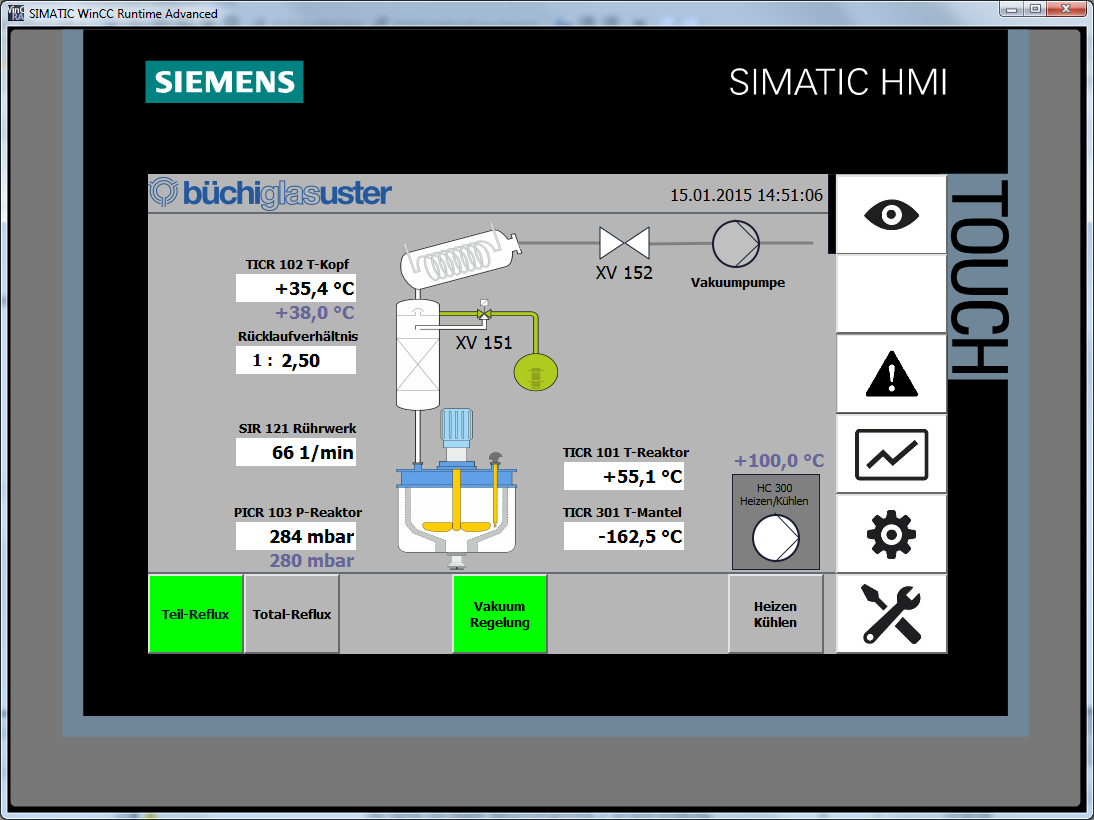Open the wrench and screwdriver service icon
Viewport: 1094px width, 820px height.
(890, 614)
